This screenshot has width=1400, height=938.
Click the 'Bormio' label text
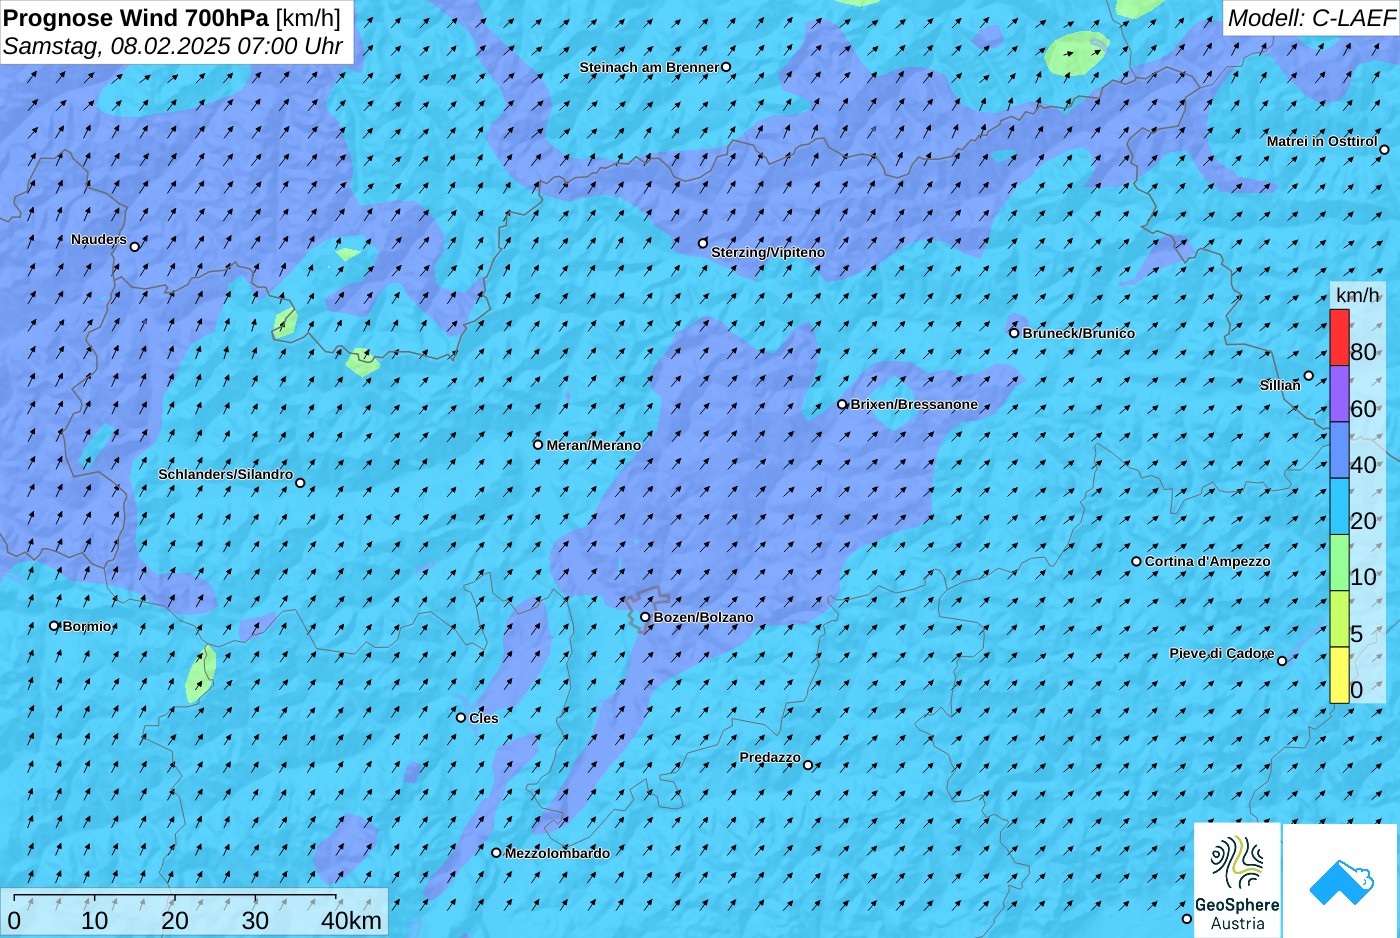87,626
